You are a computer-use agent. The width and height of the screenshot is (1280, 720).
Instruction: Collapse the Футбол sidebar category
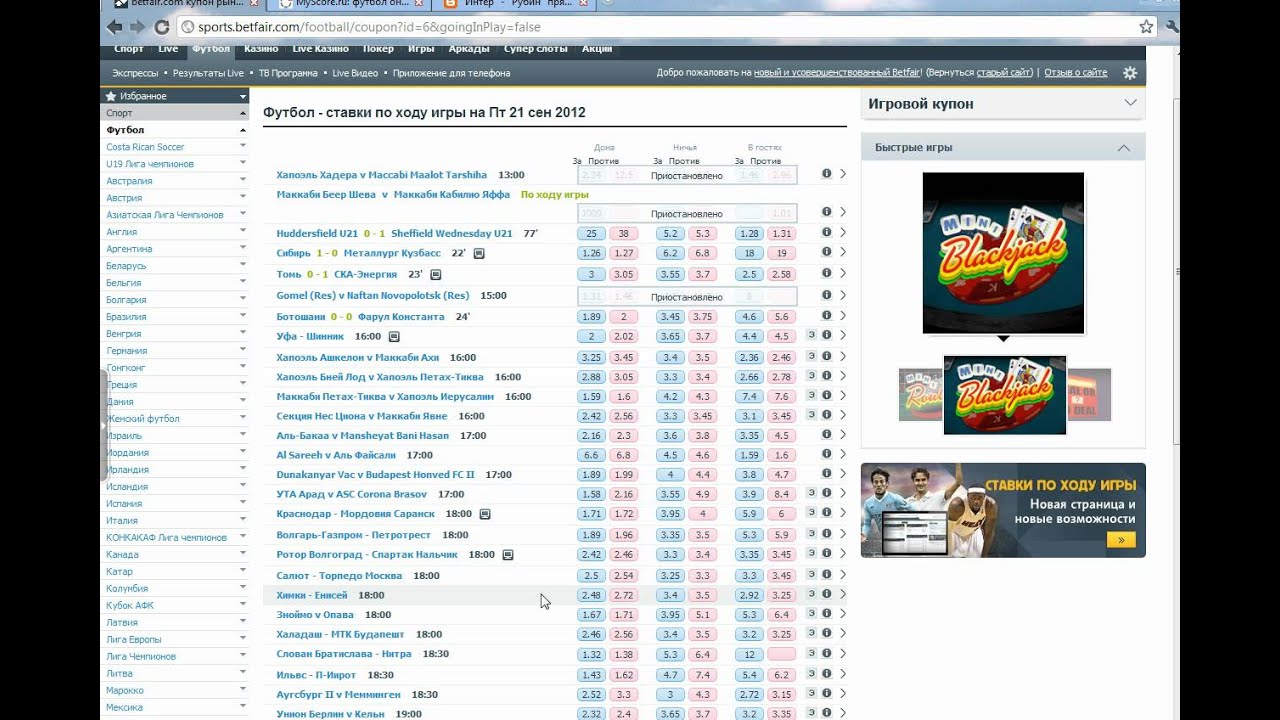pyautogui.click(x=243, y=130)
